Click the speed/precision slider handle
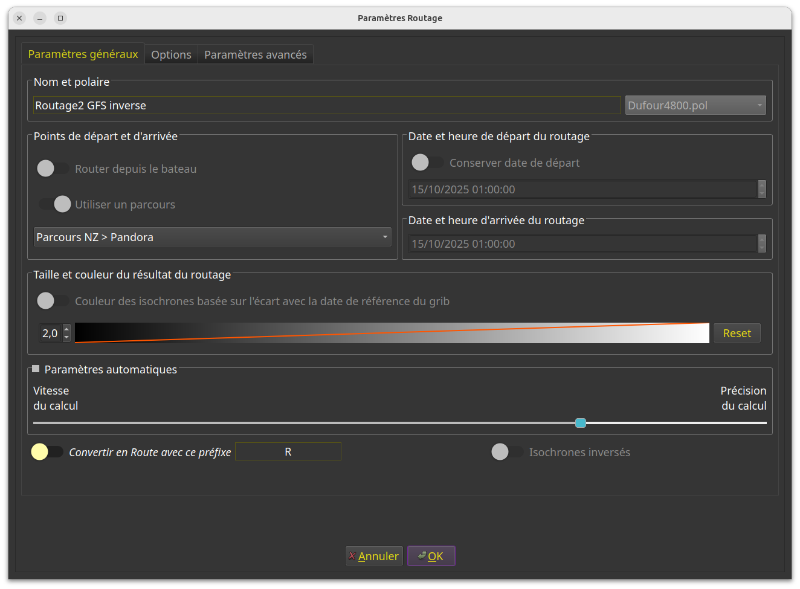This screenshot has width=800, height=589. pos(581,423)
